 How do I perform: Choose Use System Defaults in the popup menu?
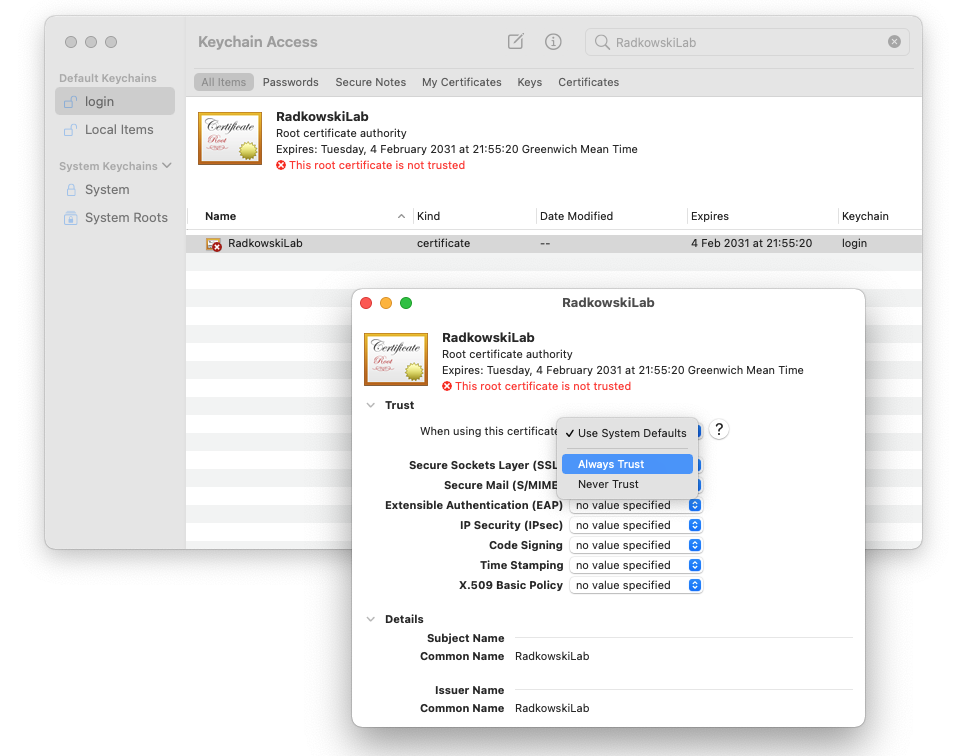click(x=627, y=433)
